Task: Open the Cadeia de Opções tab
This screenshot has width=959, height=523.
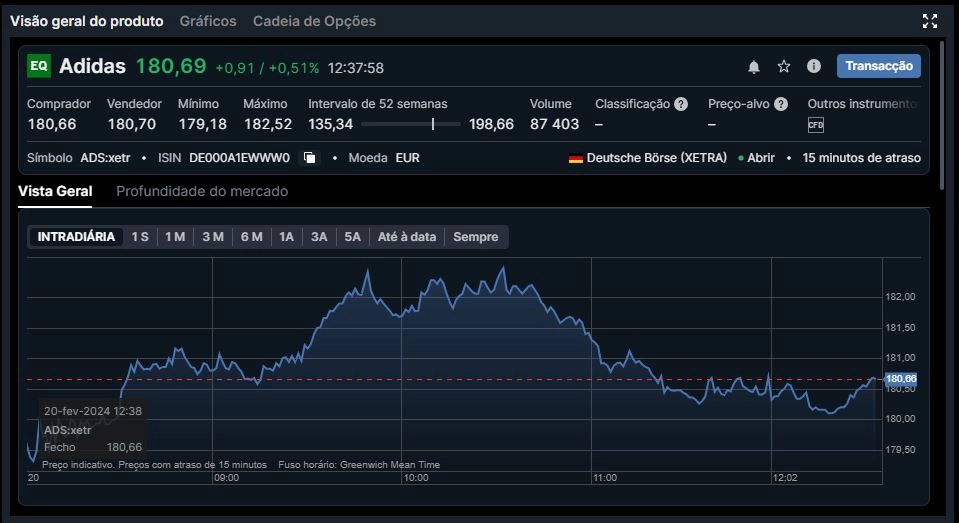Action: coord(314,21)
